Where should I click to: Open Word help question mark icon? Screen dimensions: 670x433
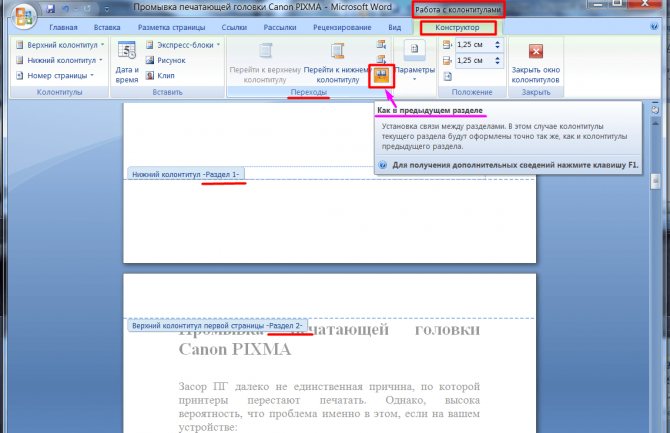(x=654, y=27)
